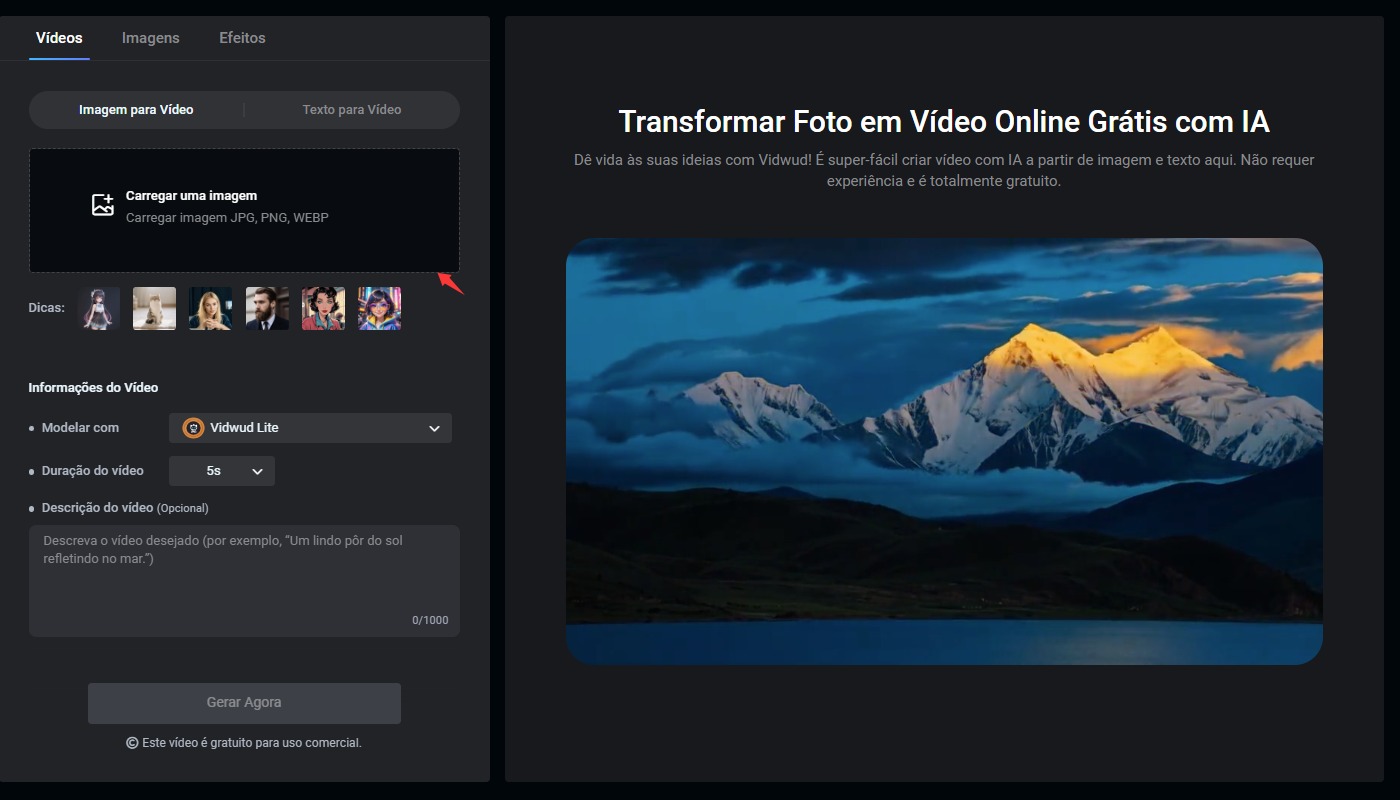Switch to the Imagens tab

click(150, 37)
